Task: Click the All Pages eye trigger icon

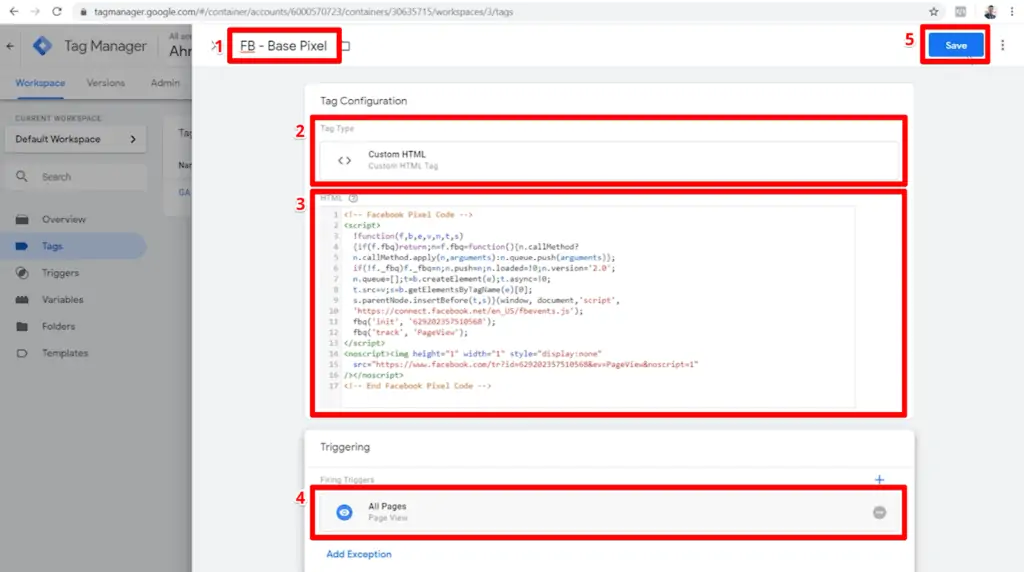Action: 344,513
